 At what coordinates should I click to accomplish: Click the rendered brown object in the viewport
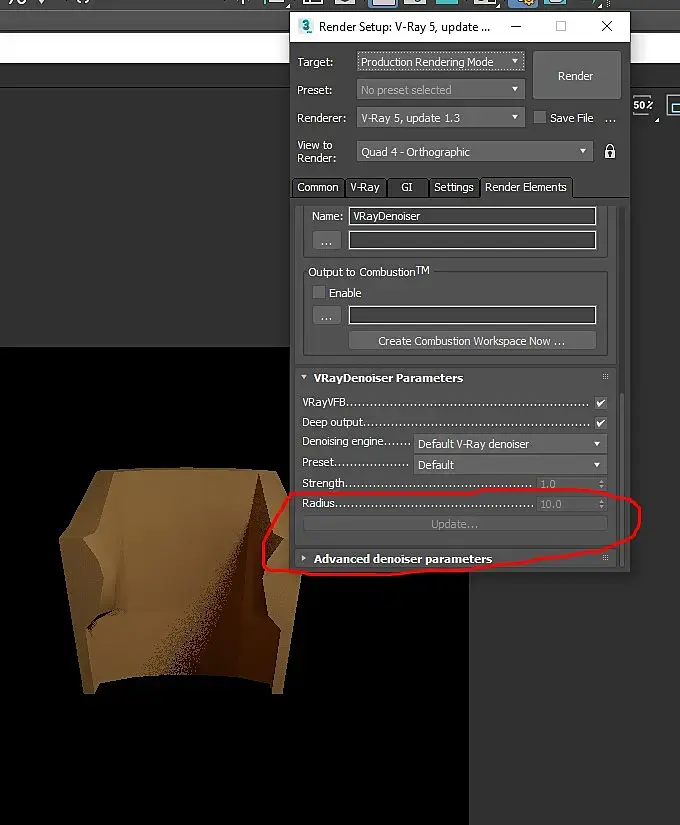(179, 579)
